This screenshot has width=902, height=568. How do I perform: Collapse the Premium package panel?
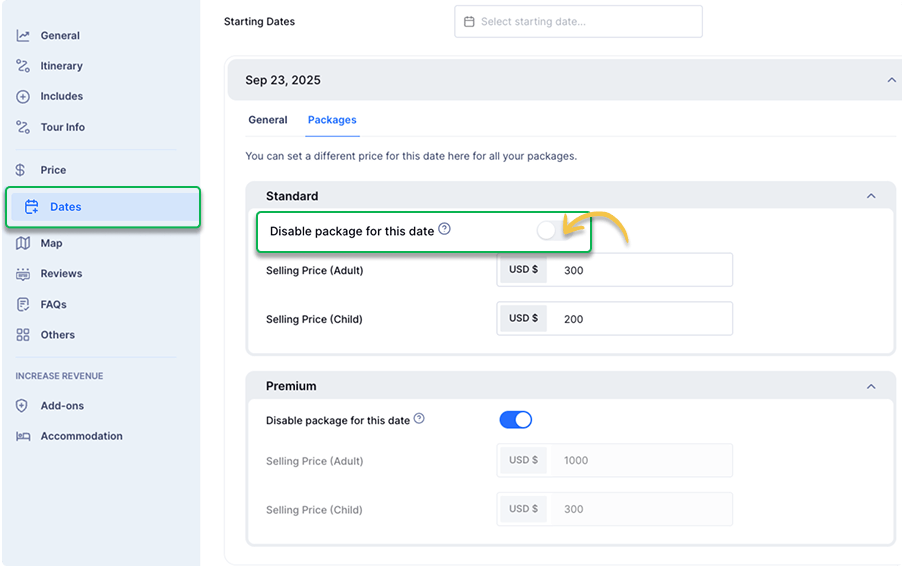click(x=871, y=387)
